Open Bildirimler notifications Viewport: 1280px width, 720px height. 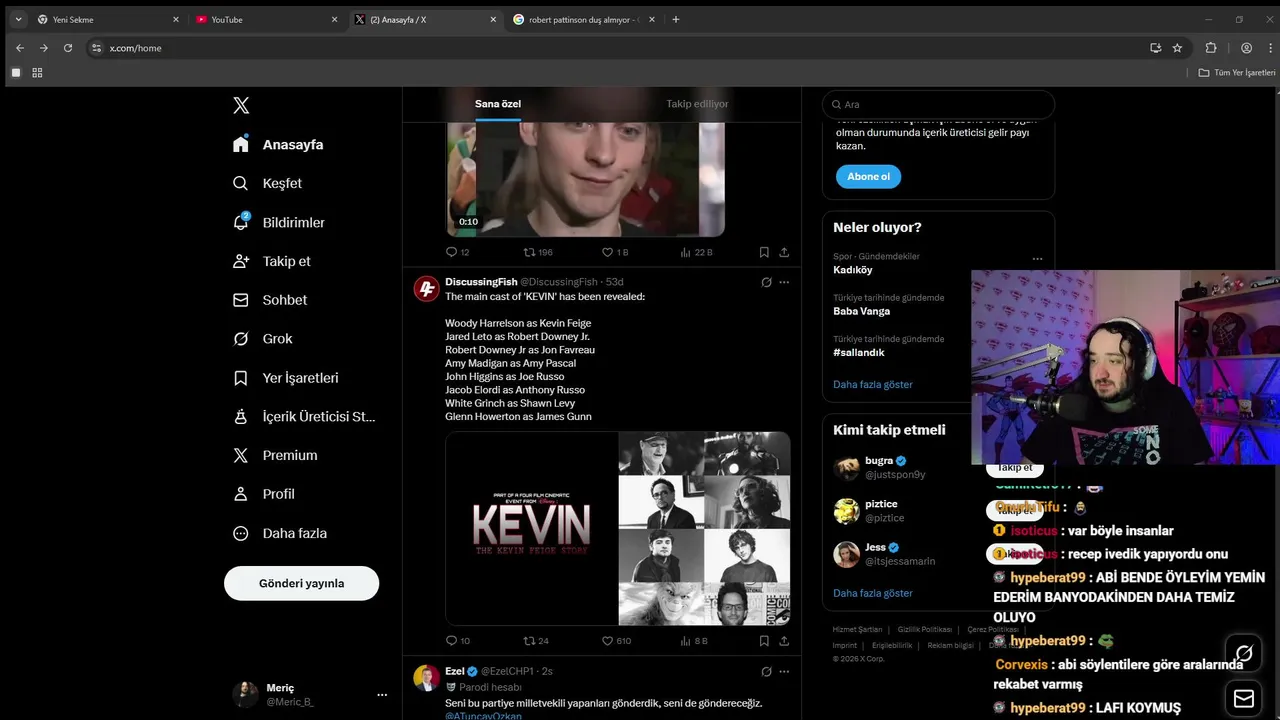click(x=278, y=222)
